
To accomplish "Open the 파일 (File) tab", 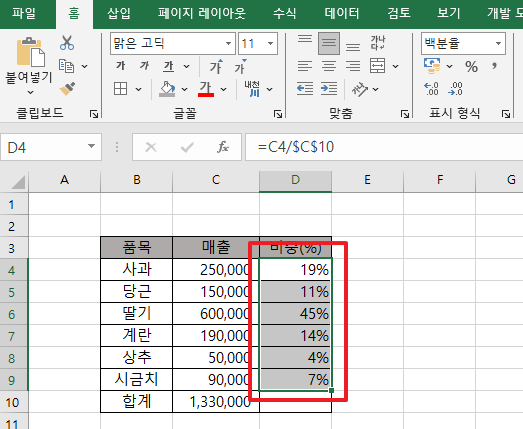I will click(24, 13).
